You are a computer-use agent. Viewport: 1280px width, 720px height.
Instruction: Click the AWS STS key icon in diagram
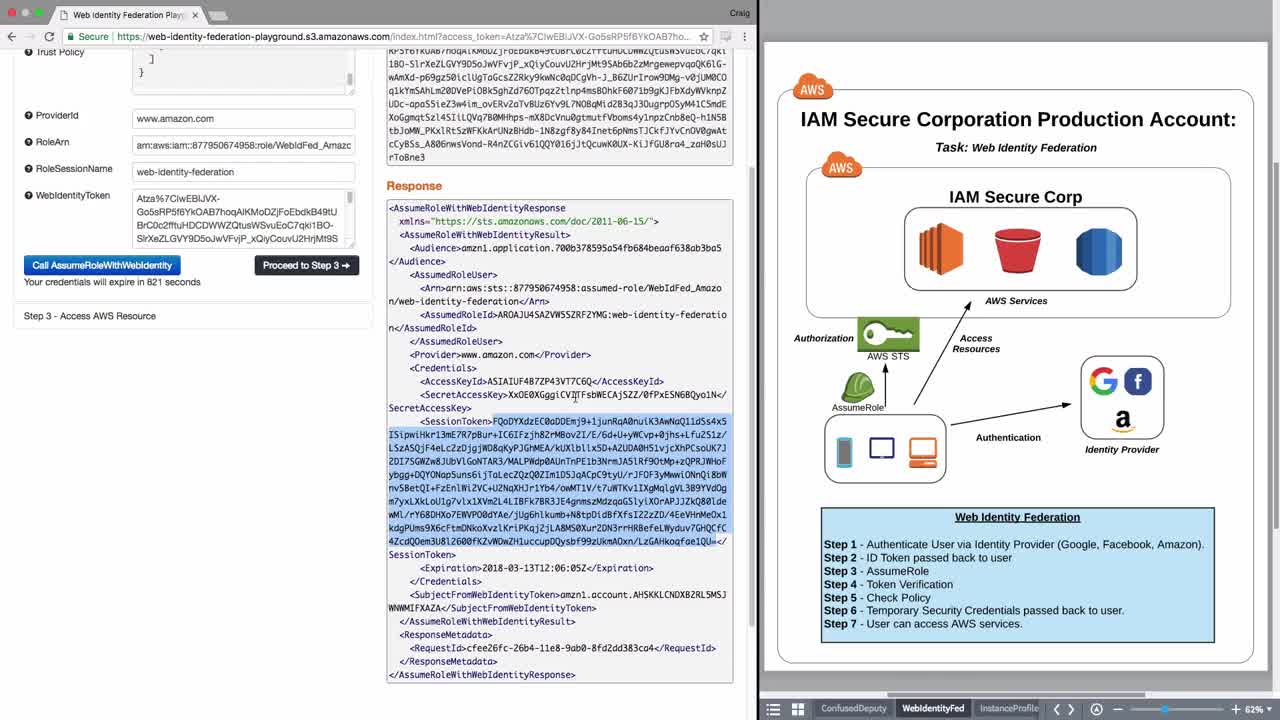888,334
